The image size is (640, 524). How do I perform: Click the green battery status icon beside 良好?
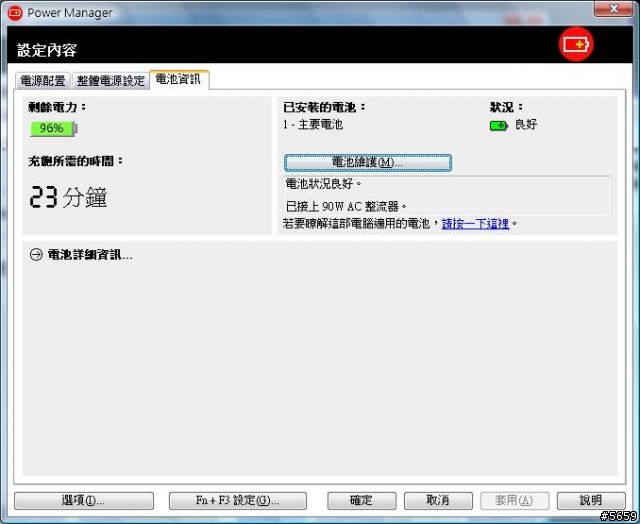point(498,125)
